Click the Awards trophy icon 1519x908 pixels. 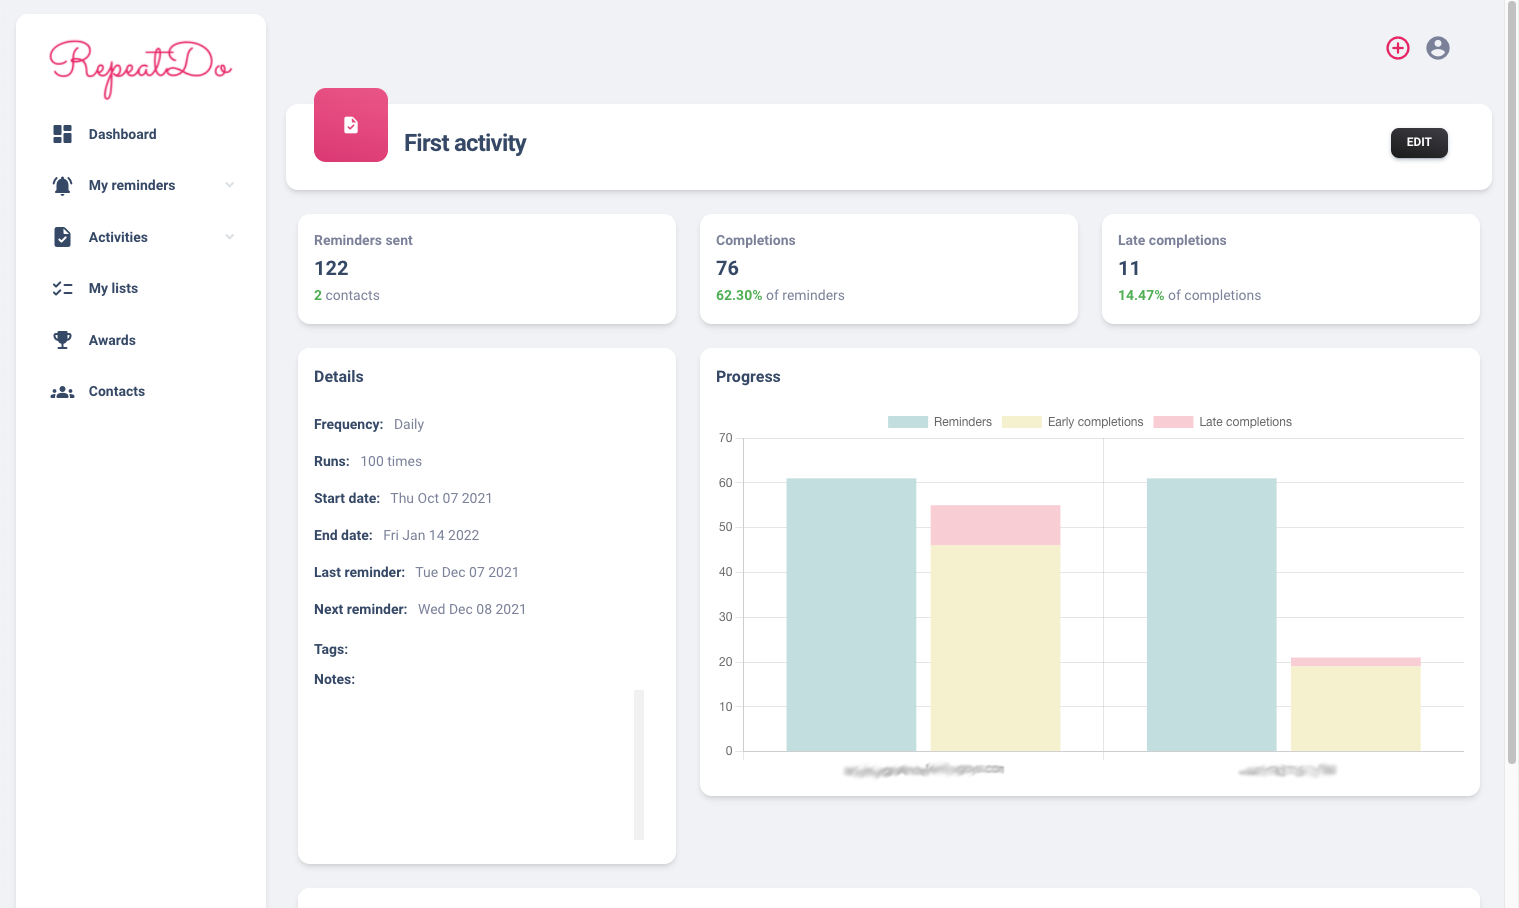tap(63, 340)
